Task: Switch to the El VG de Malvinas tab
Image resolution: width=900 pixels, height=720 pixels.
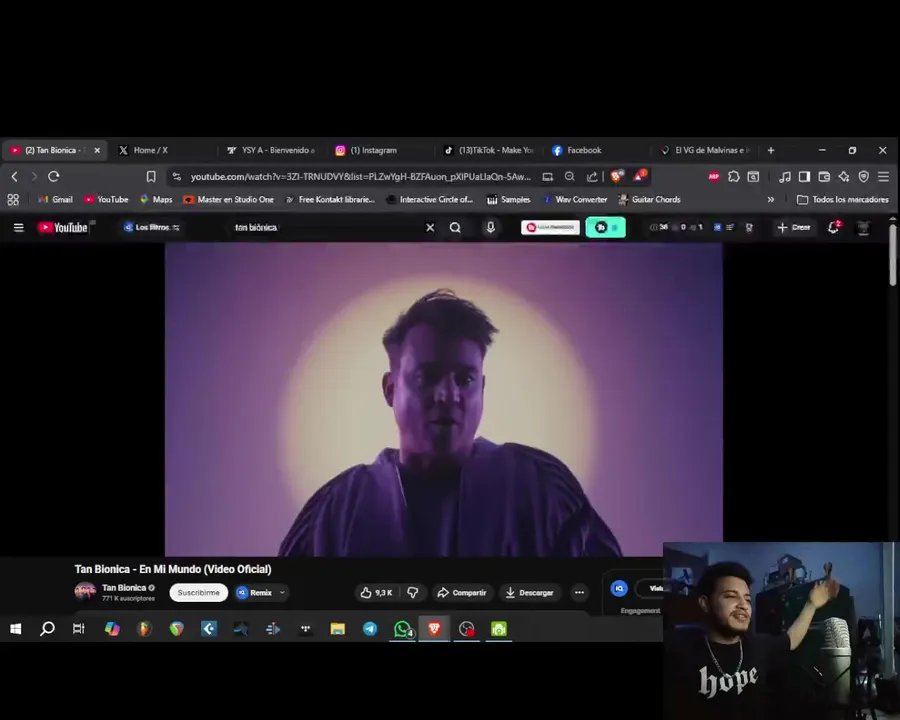Action: click(707, 150)
